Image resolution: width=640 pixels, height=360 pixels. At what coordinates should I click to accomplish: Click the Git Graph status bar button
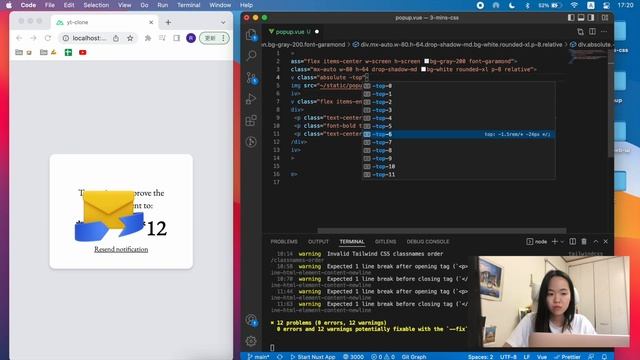[x=414, y=357]
